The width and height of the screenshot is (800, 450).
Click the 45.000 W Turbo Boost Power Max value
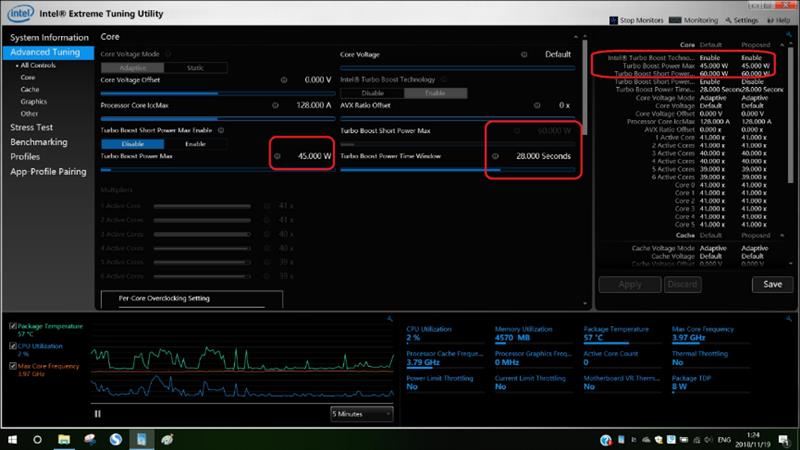(x=314, y=156)
